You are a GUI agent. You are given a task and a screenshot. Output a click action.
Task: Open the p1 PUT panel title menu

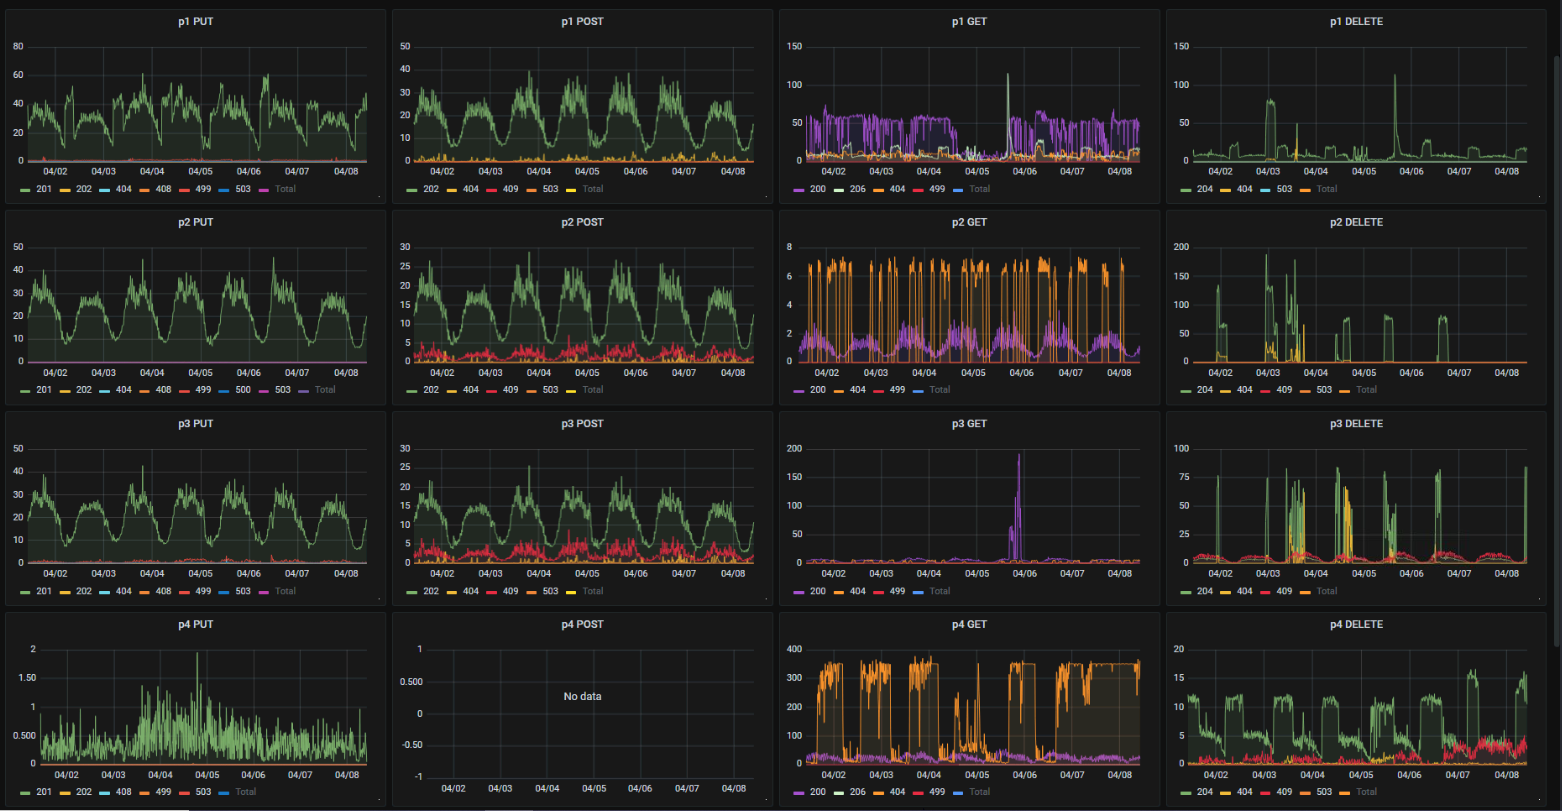click(x=195, y=21)
